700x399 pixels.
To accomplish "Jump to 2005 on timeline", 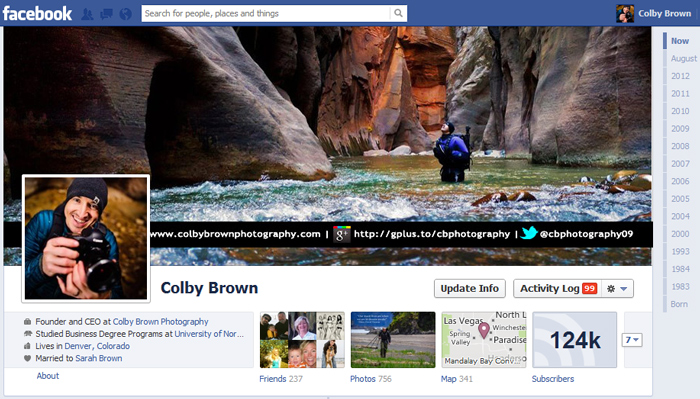I will (x=680, y=199).
